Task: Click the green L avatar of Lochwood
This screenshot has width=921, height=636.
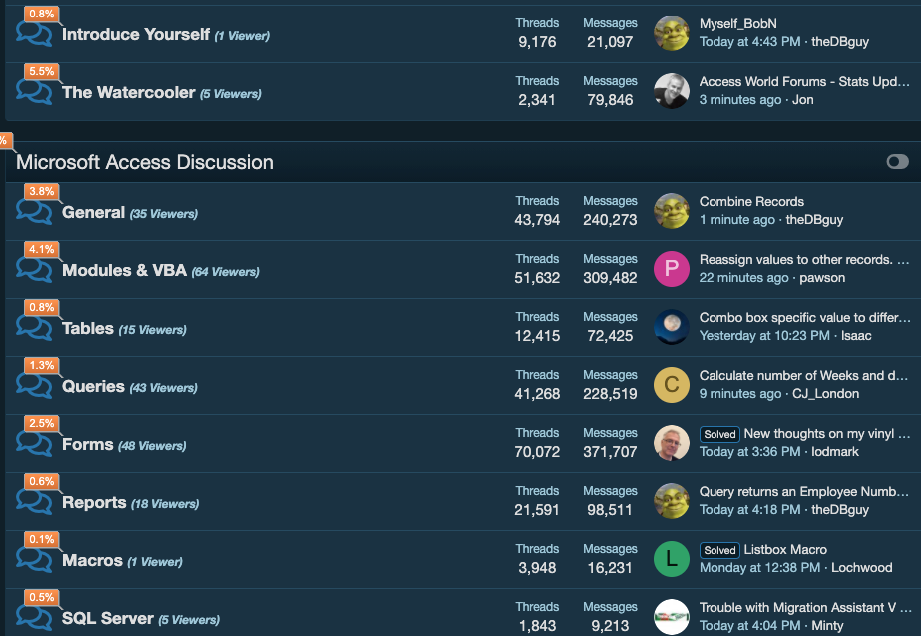Action: [x=672, y=559]
